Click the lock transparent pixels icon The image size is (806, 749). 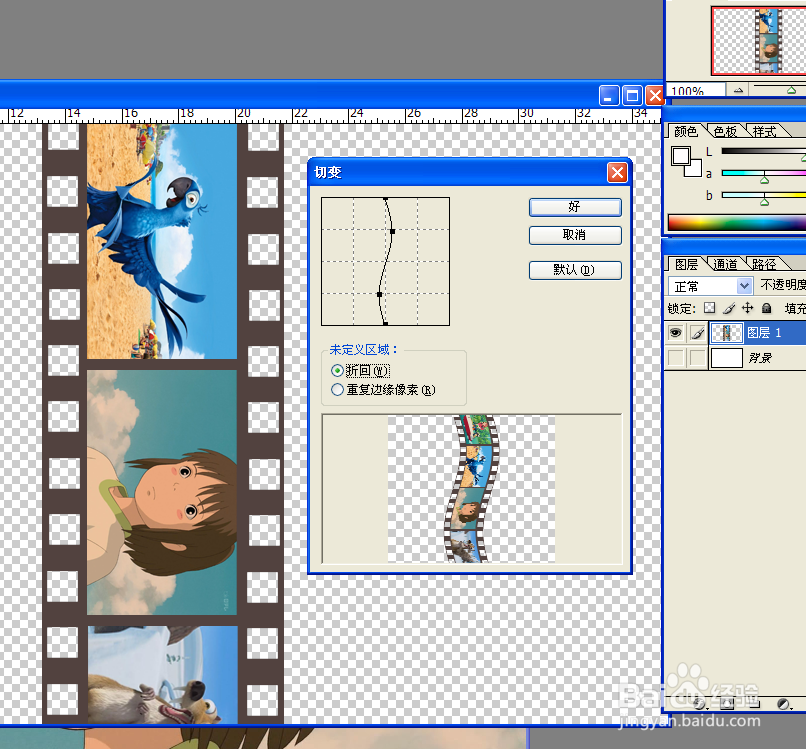click(x=709, y=308)
